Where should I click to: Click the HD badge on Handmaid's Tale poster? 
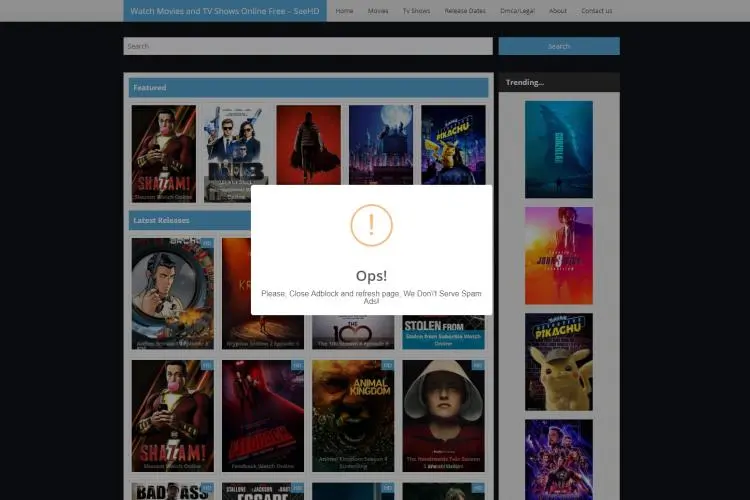(x=478, y=366)
